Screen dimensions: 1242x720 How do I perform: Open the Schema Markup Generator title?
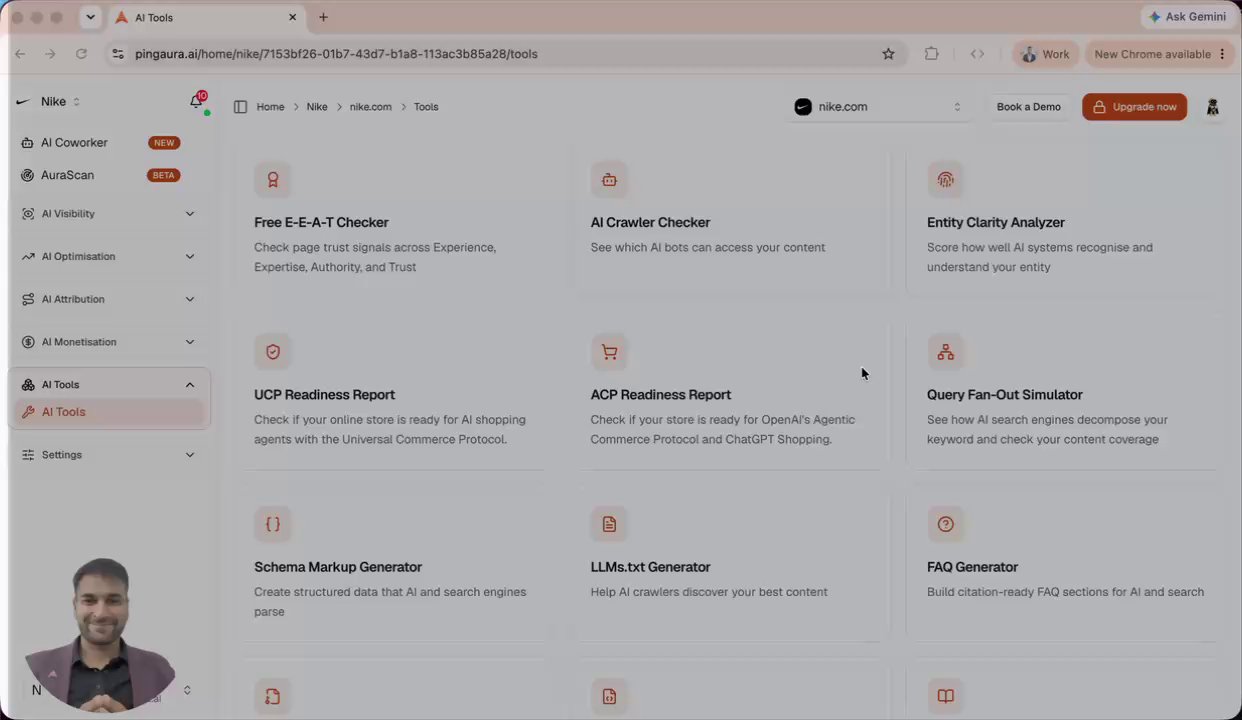[x=338, y=567]
